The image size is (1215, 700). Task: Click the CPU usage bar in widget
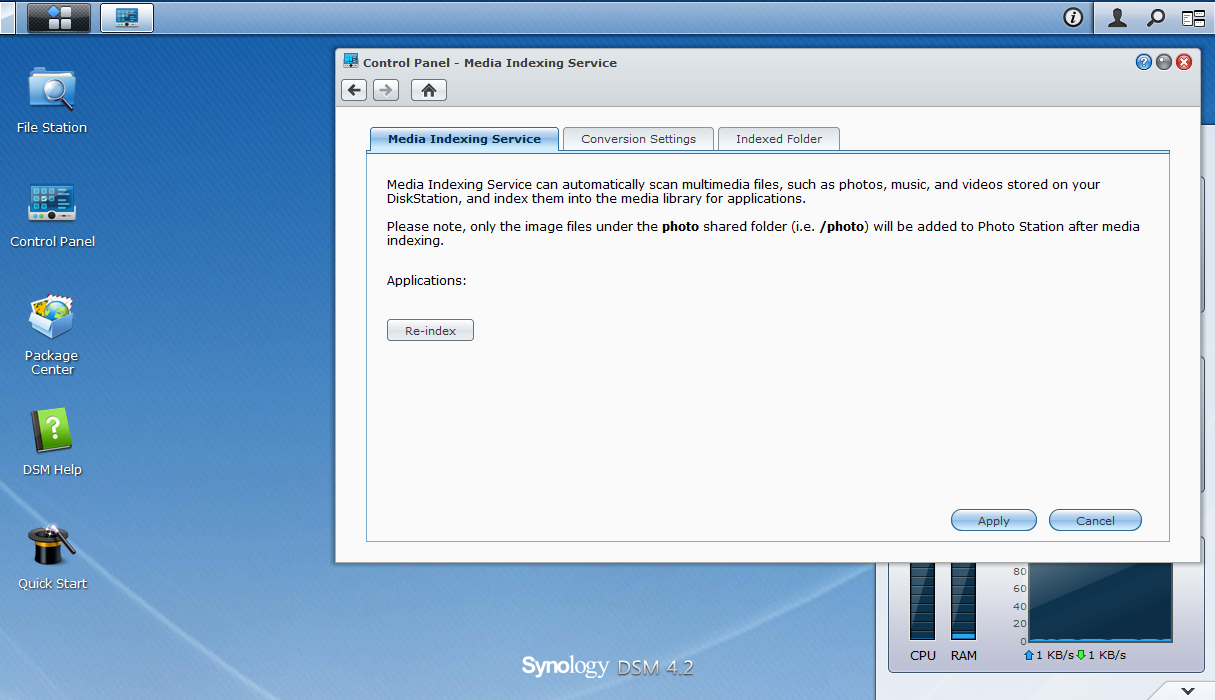[922, 601]
